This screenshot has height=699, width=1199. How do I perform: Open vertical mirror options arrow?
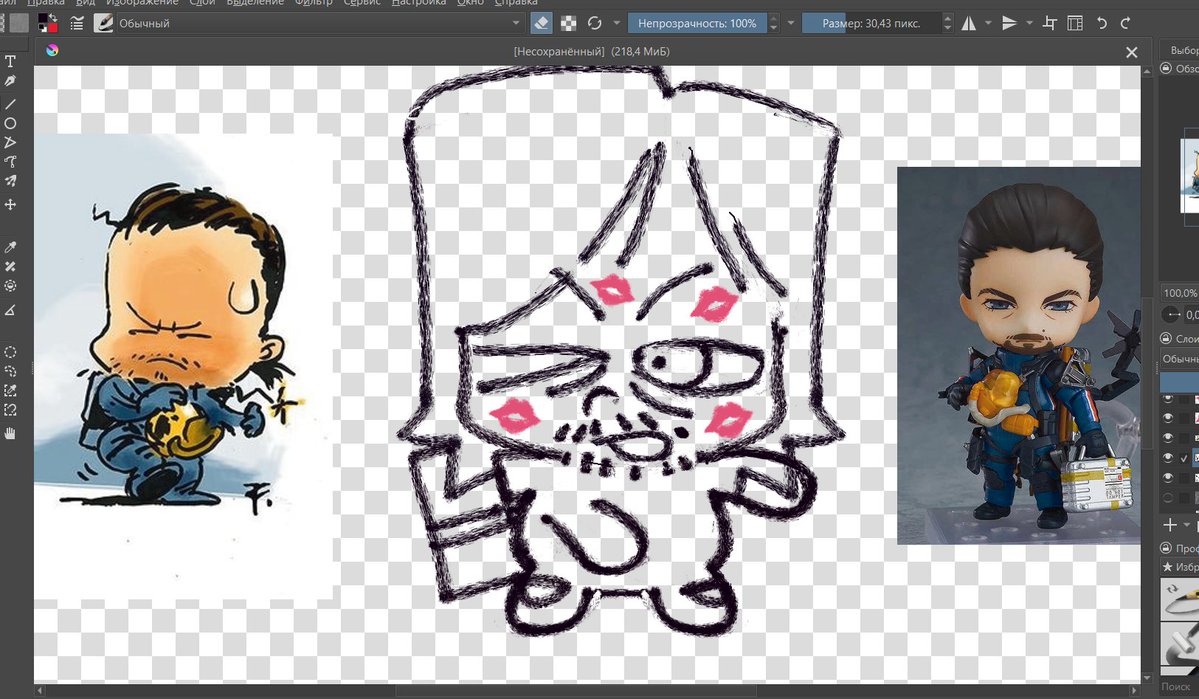[x=1029, y=24]
